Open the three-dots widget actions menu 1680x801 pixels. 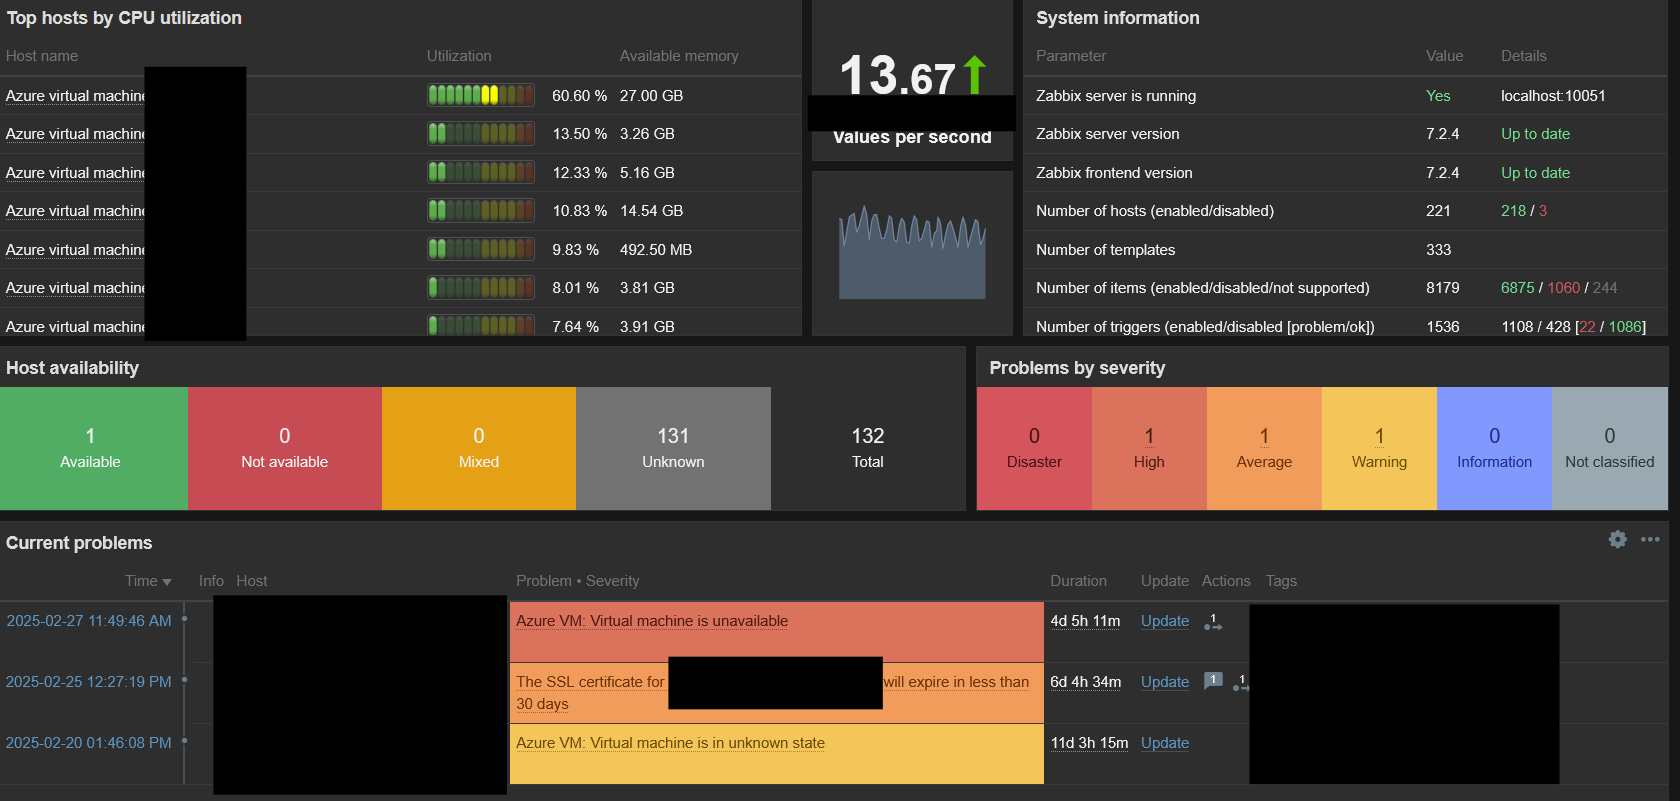(1650, 539)
